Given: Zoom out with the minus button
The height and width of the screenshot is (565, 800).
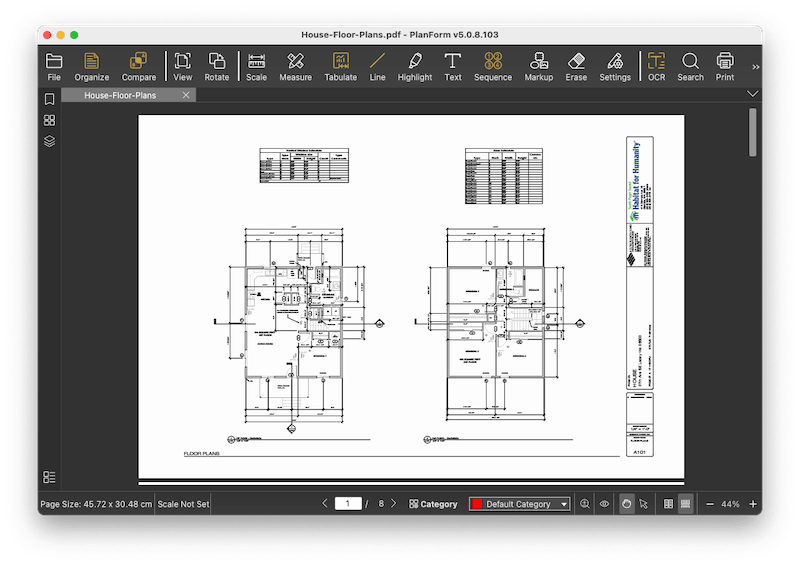Looking at the screenshot, I should click(x=710, y=504).
